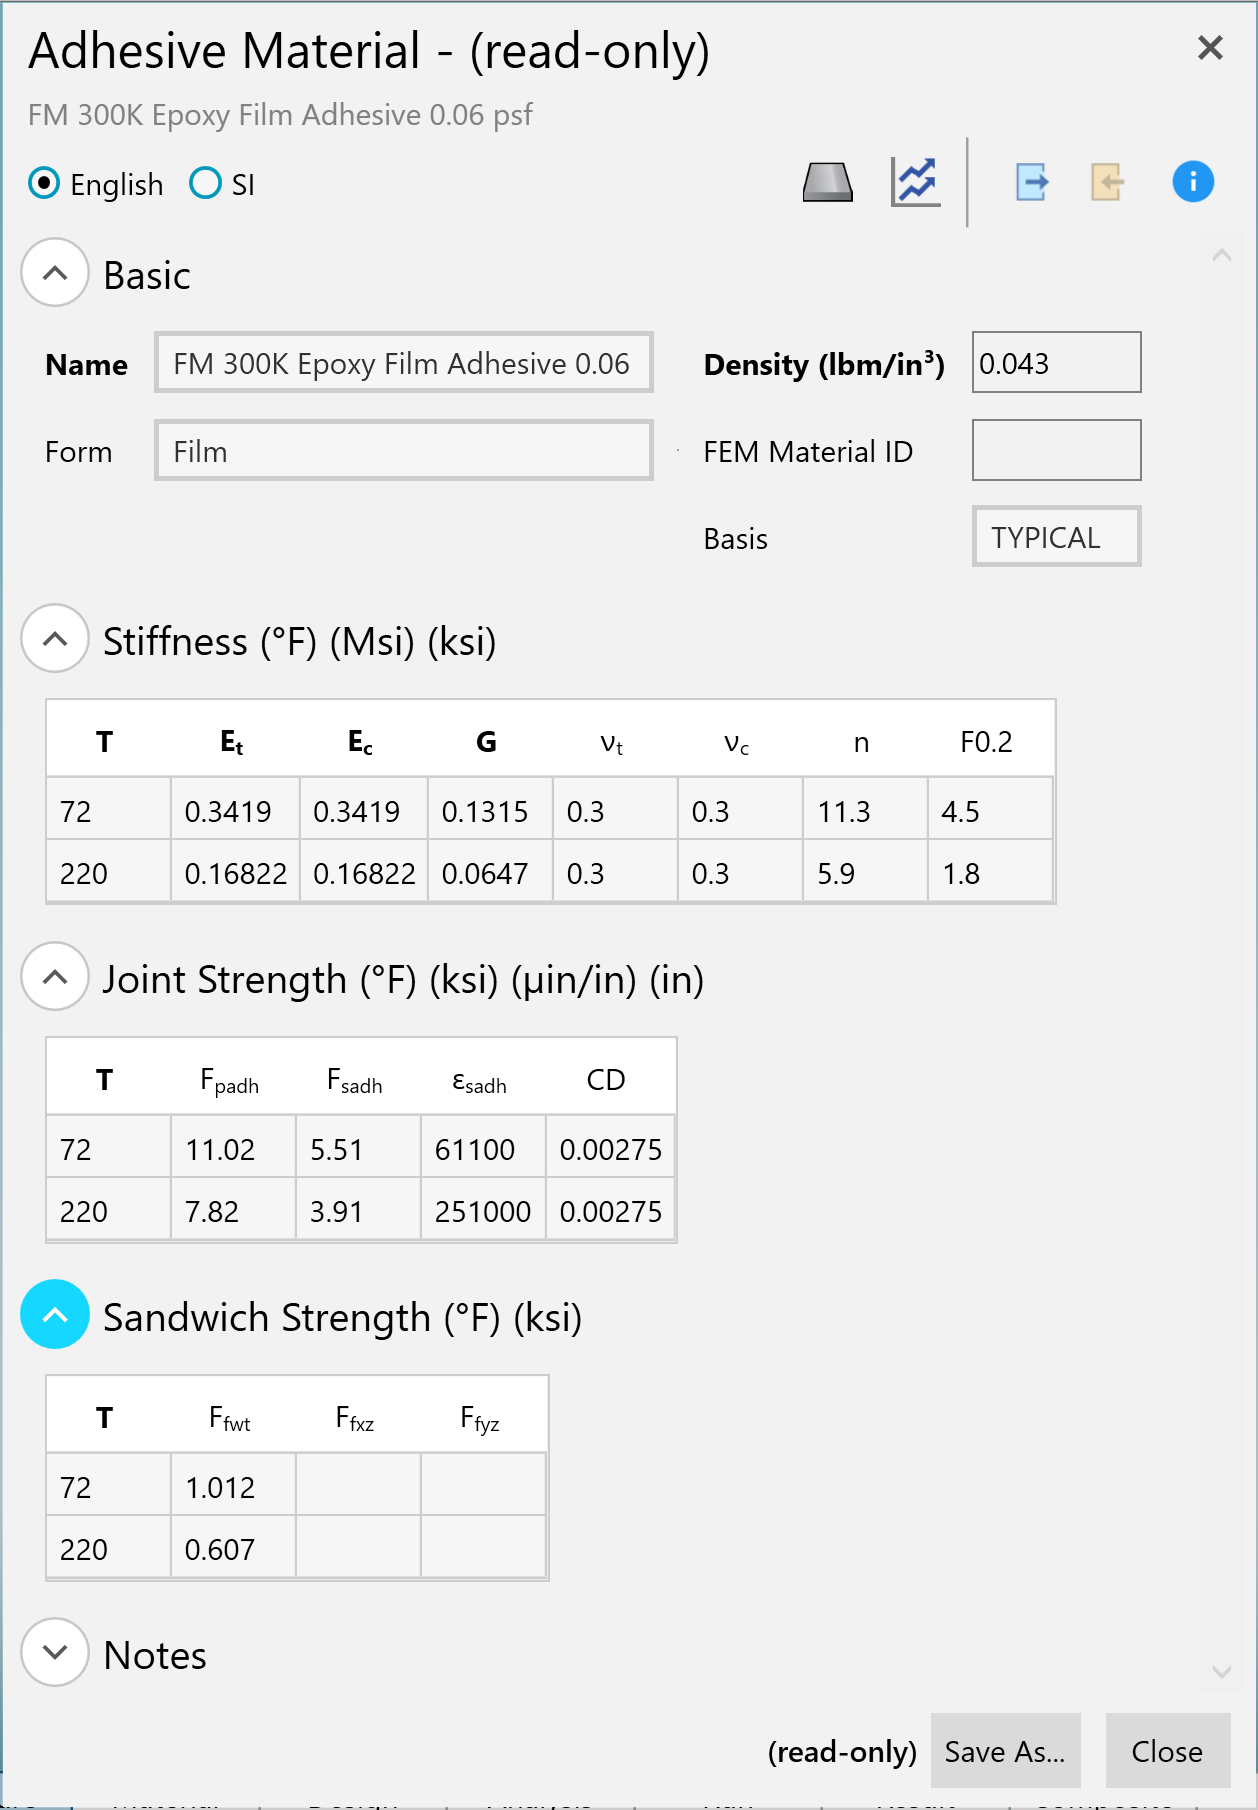Click the Density field showing 0.043
The image size is (1258, 1810).
(x=1056, y=363)
